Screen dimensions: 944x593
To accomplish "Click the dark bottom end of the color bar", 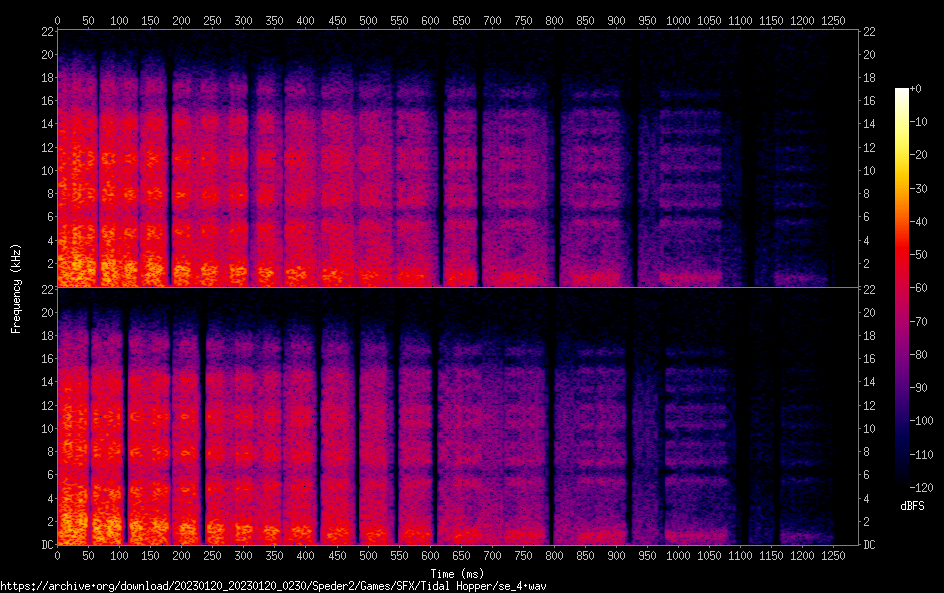I will 902,487.
